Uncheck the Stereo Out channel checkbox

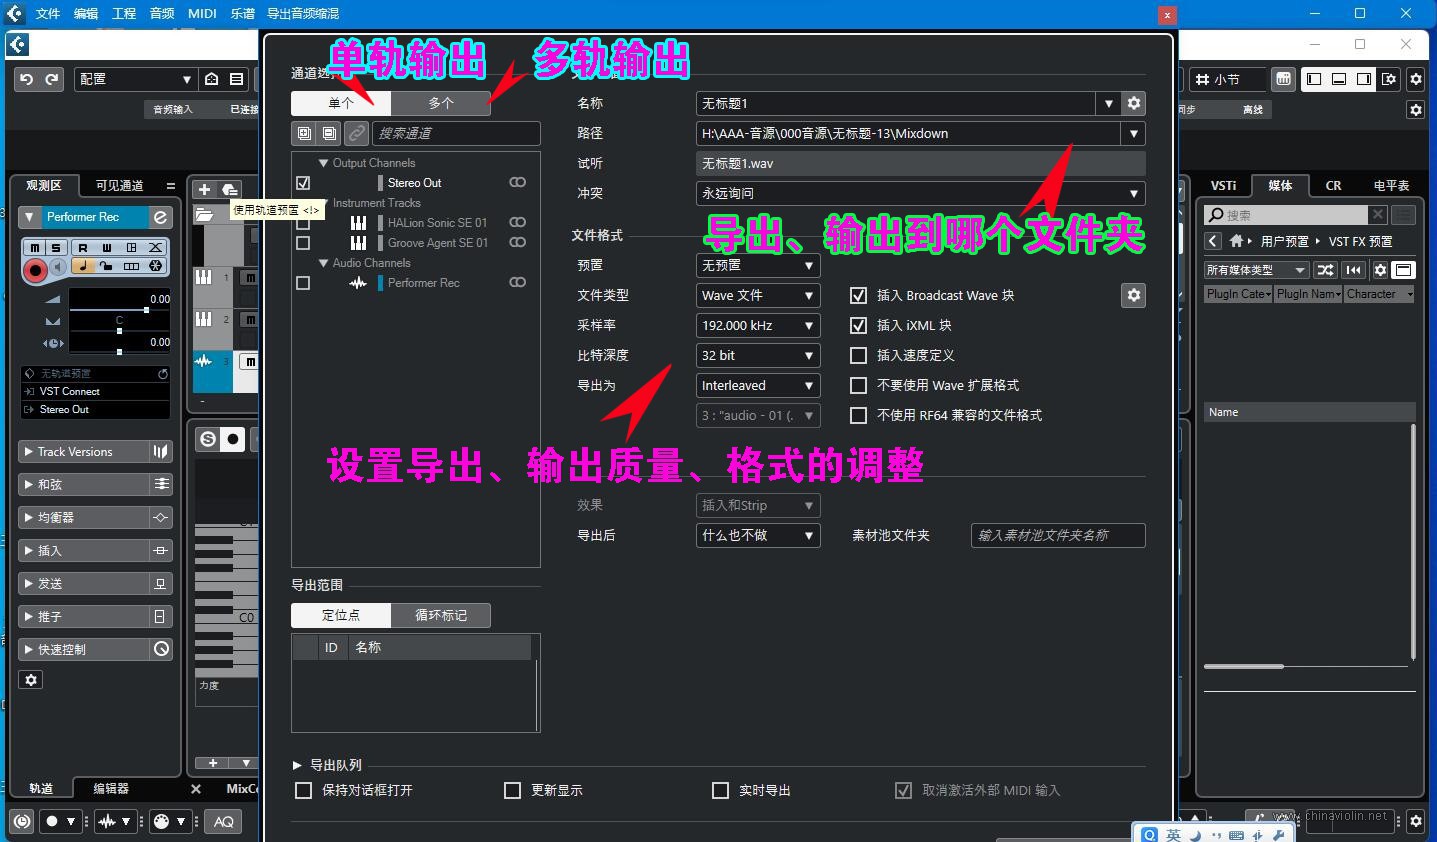tap(303, 183)
